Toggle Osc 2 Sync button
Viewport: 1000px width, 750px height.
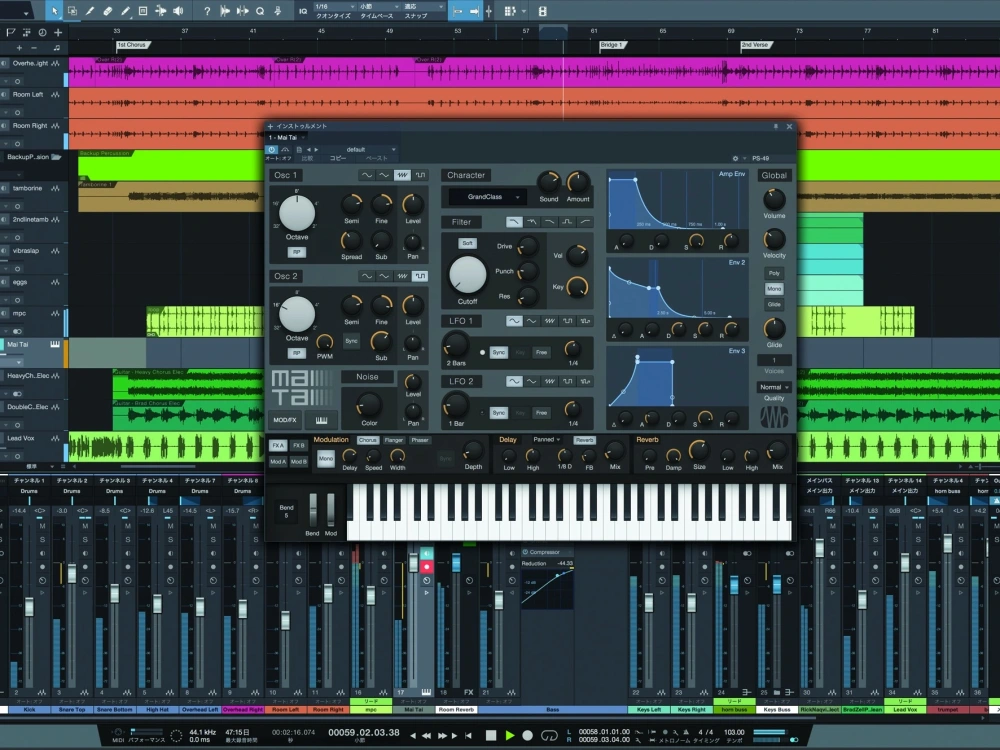click(x=351, y=341)
